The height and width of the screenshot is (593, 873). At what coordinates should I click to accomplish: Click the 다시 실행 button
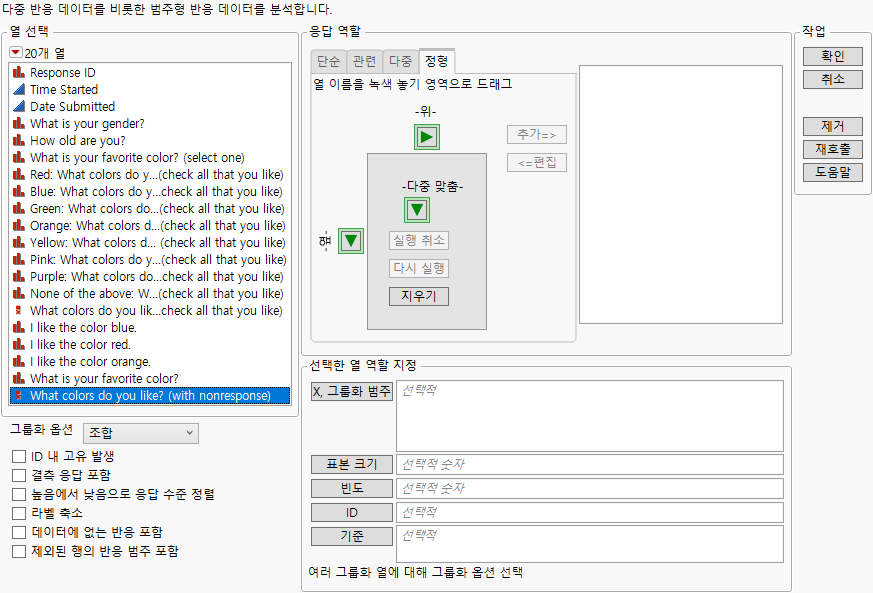(x=419, y=268)
